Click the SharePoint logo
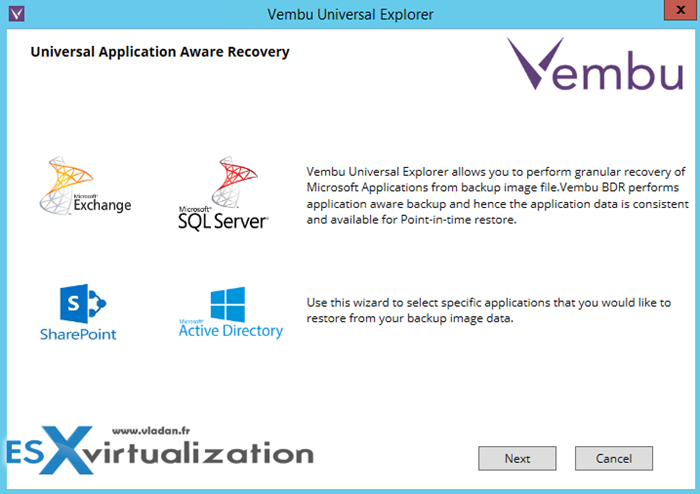This screenshot has width=700, height=494. (78, 312)
